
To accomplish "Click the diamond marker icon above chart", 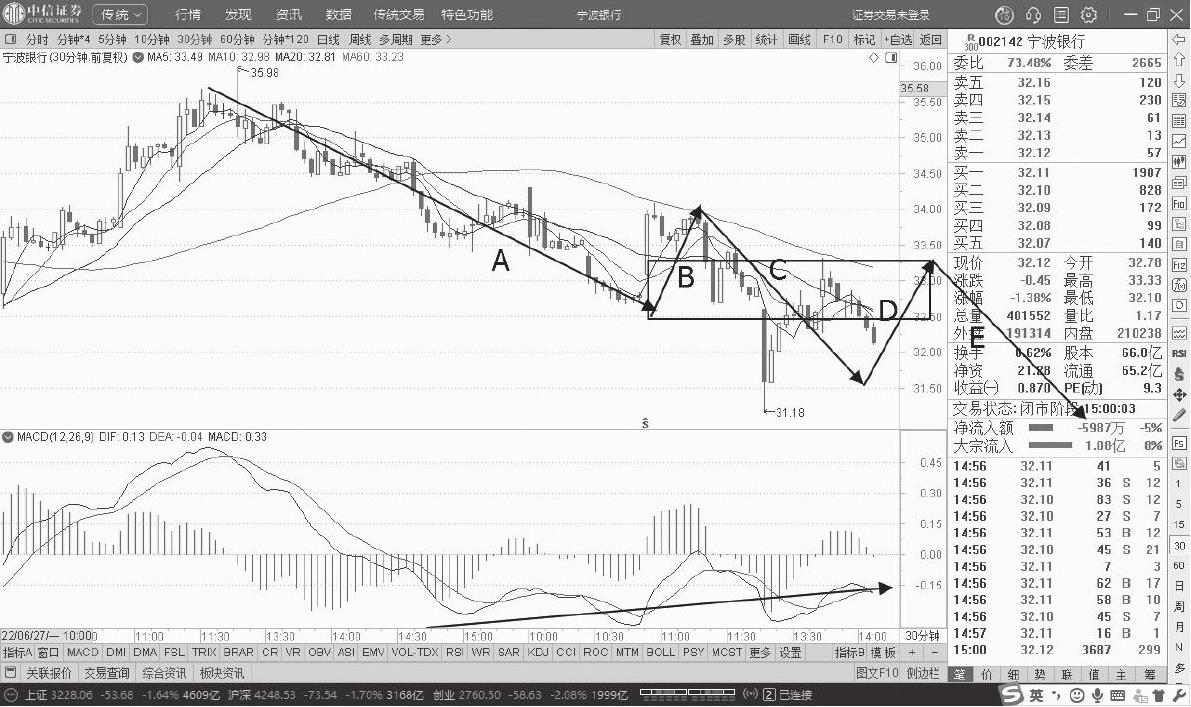I will tap(874, 58).
